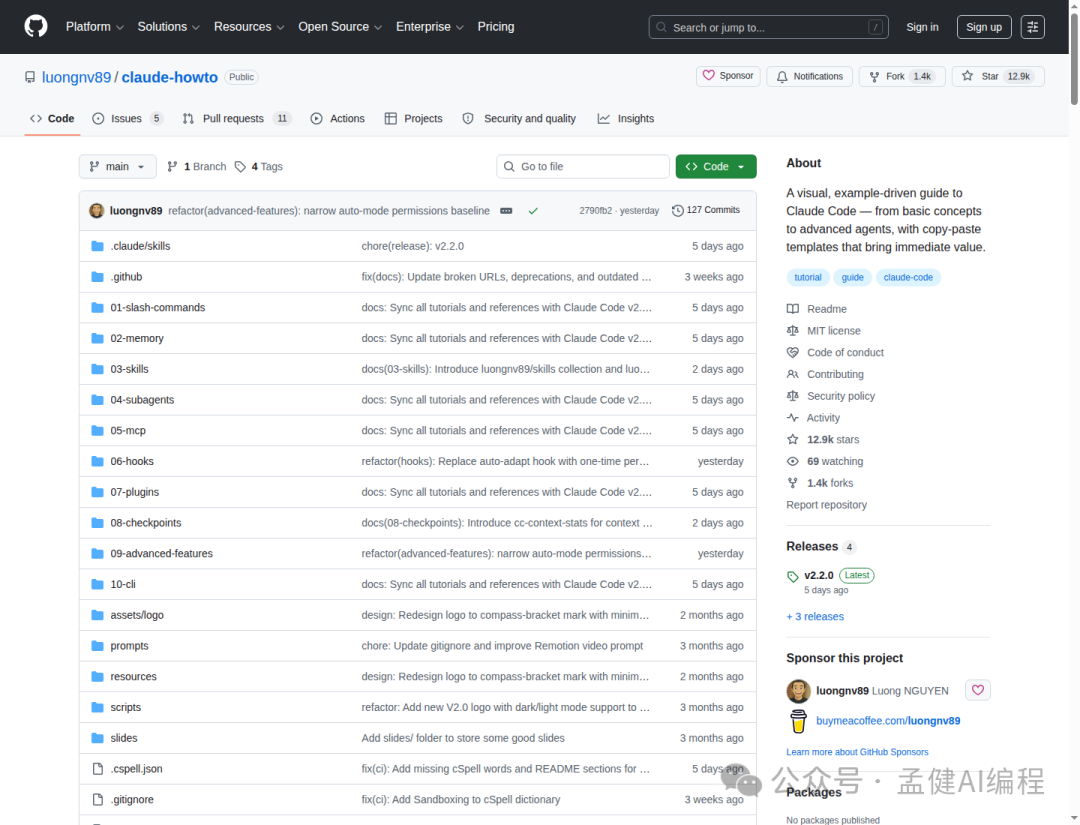Click the Buy Me a Coffee cup icon
The height and width of the screenshot is (825, 1080).
pos(797,720)
